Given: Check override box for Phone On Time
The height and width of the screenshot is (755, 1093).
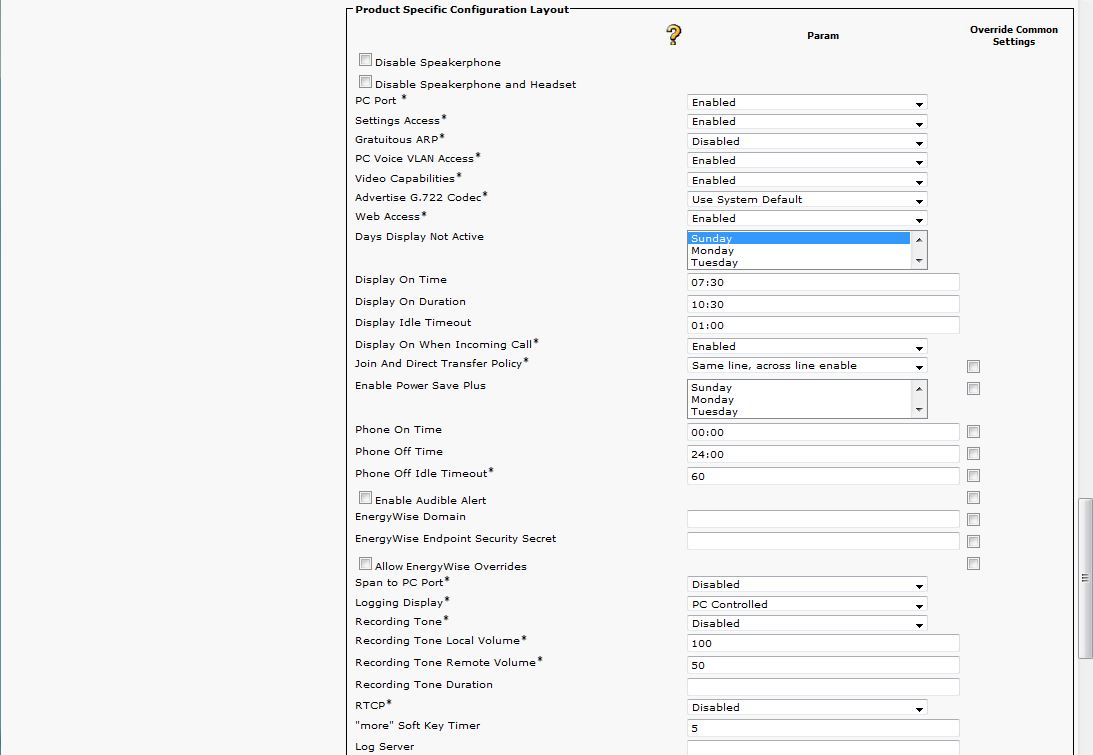Looking at the screenshot, I should [x=973, y=432].
